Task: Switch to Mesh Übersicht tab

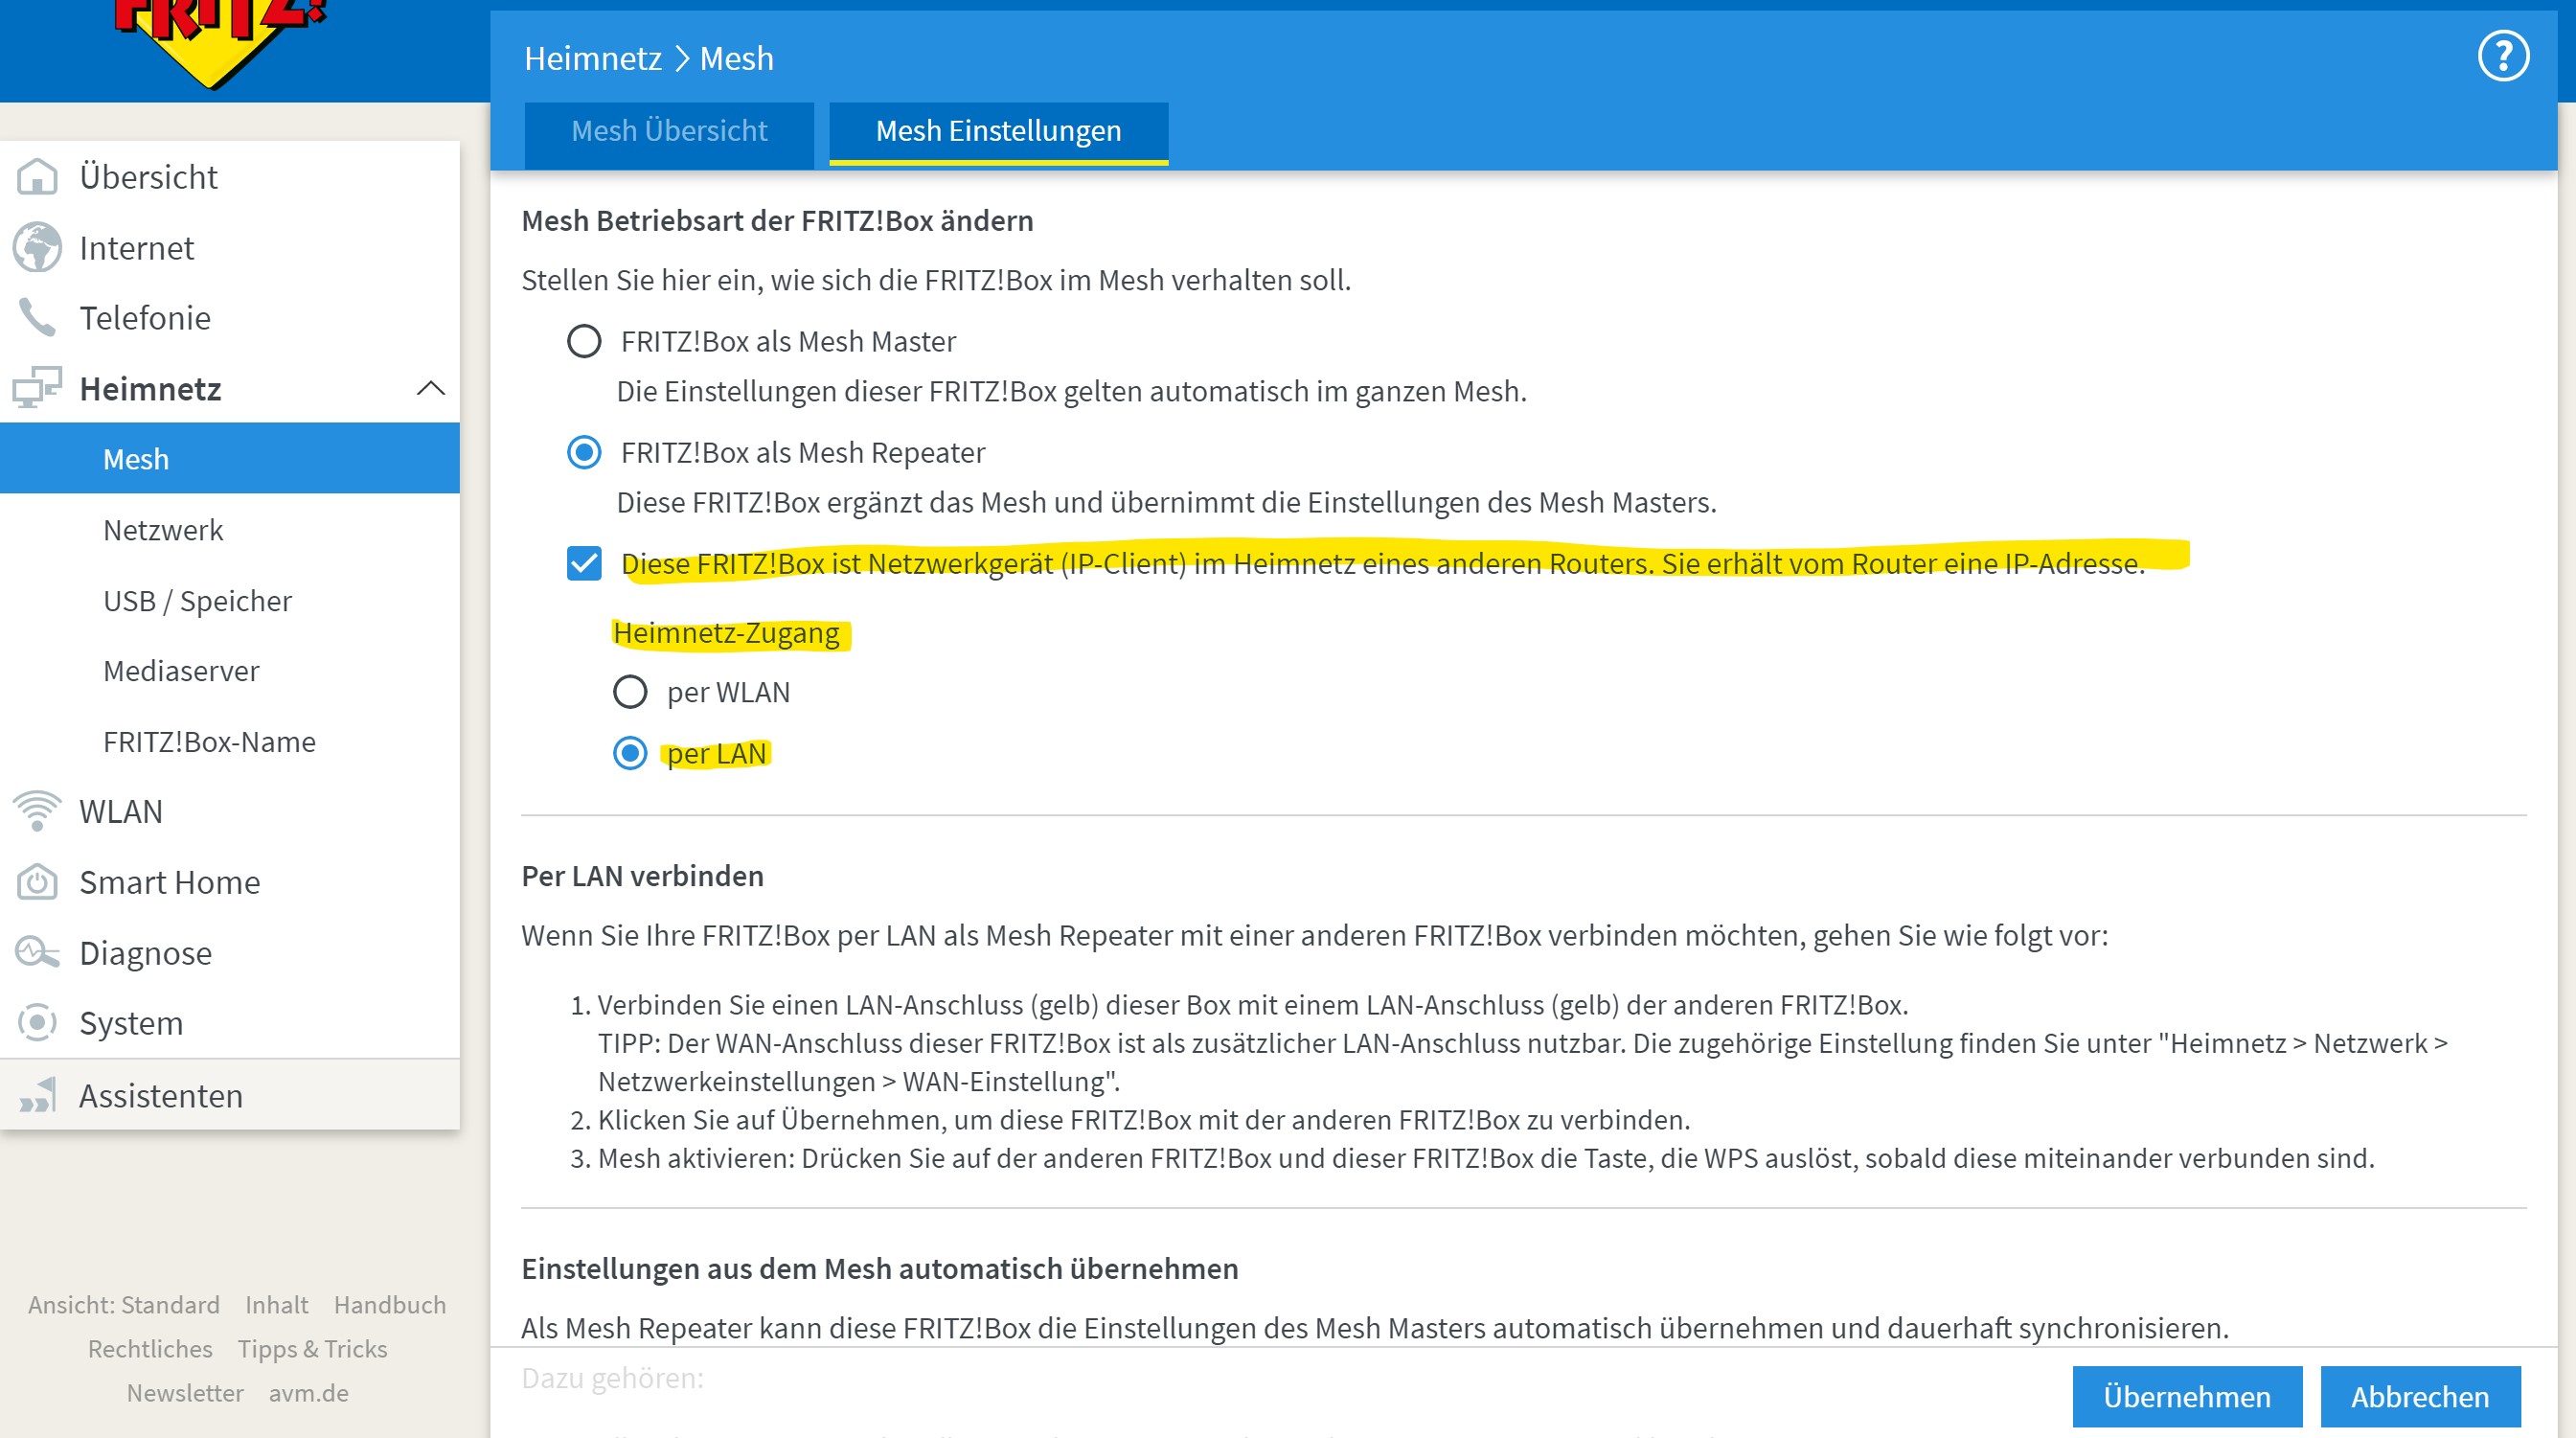Action: (669, 131)
